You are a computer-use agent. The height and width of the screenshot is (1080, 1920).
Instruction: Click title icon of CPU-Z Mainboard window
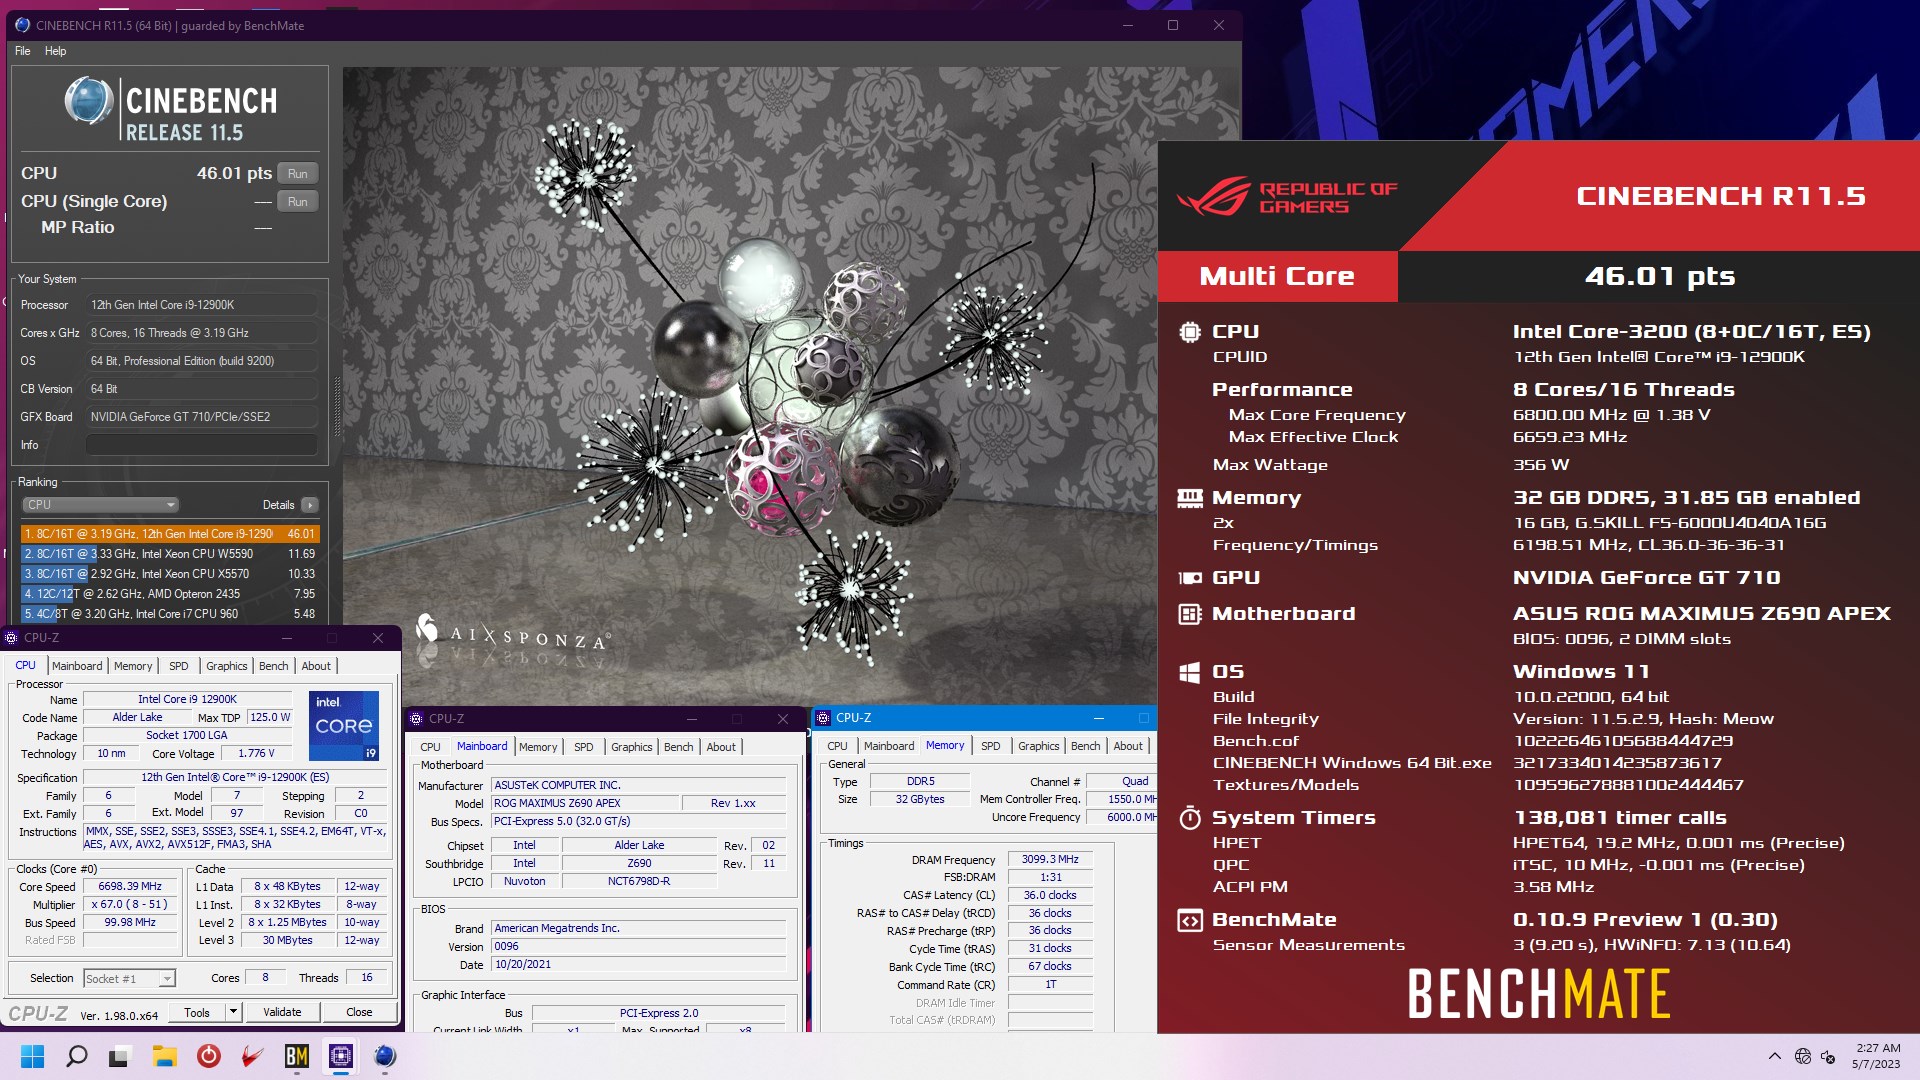coord(417,718)
